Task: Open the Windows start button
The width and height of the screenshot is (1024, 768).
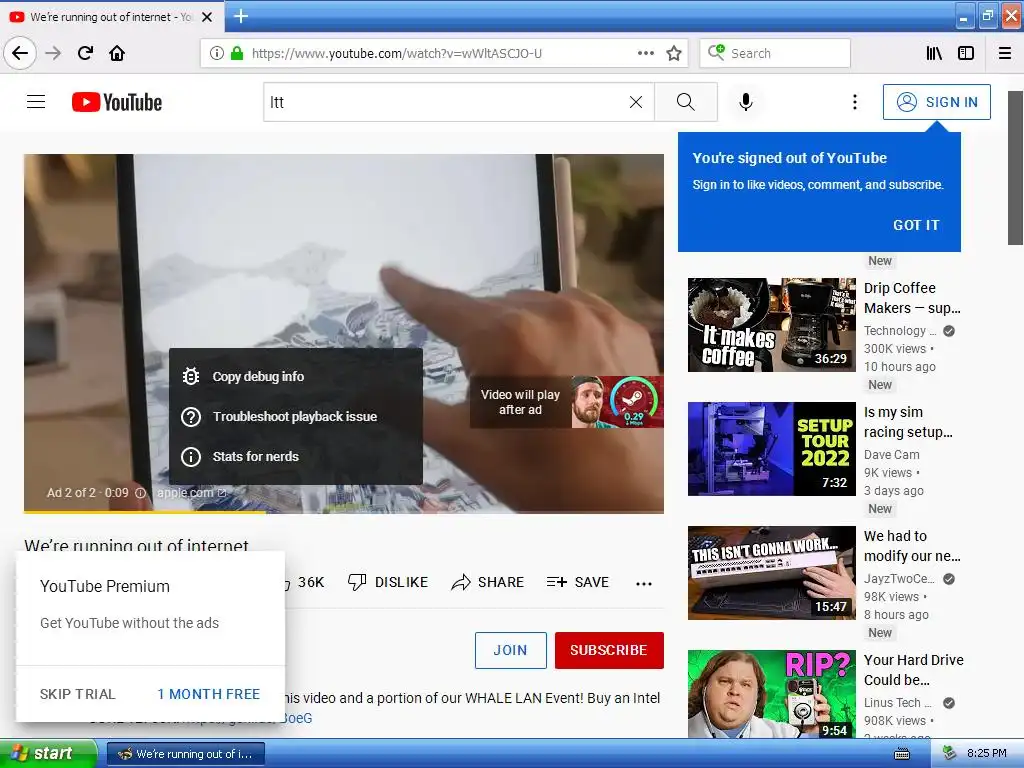Action: click(48, 753)
